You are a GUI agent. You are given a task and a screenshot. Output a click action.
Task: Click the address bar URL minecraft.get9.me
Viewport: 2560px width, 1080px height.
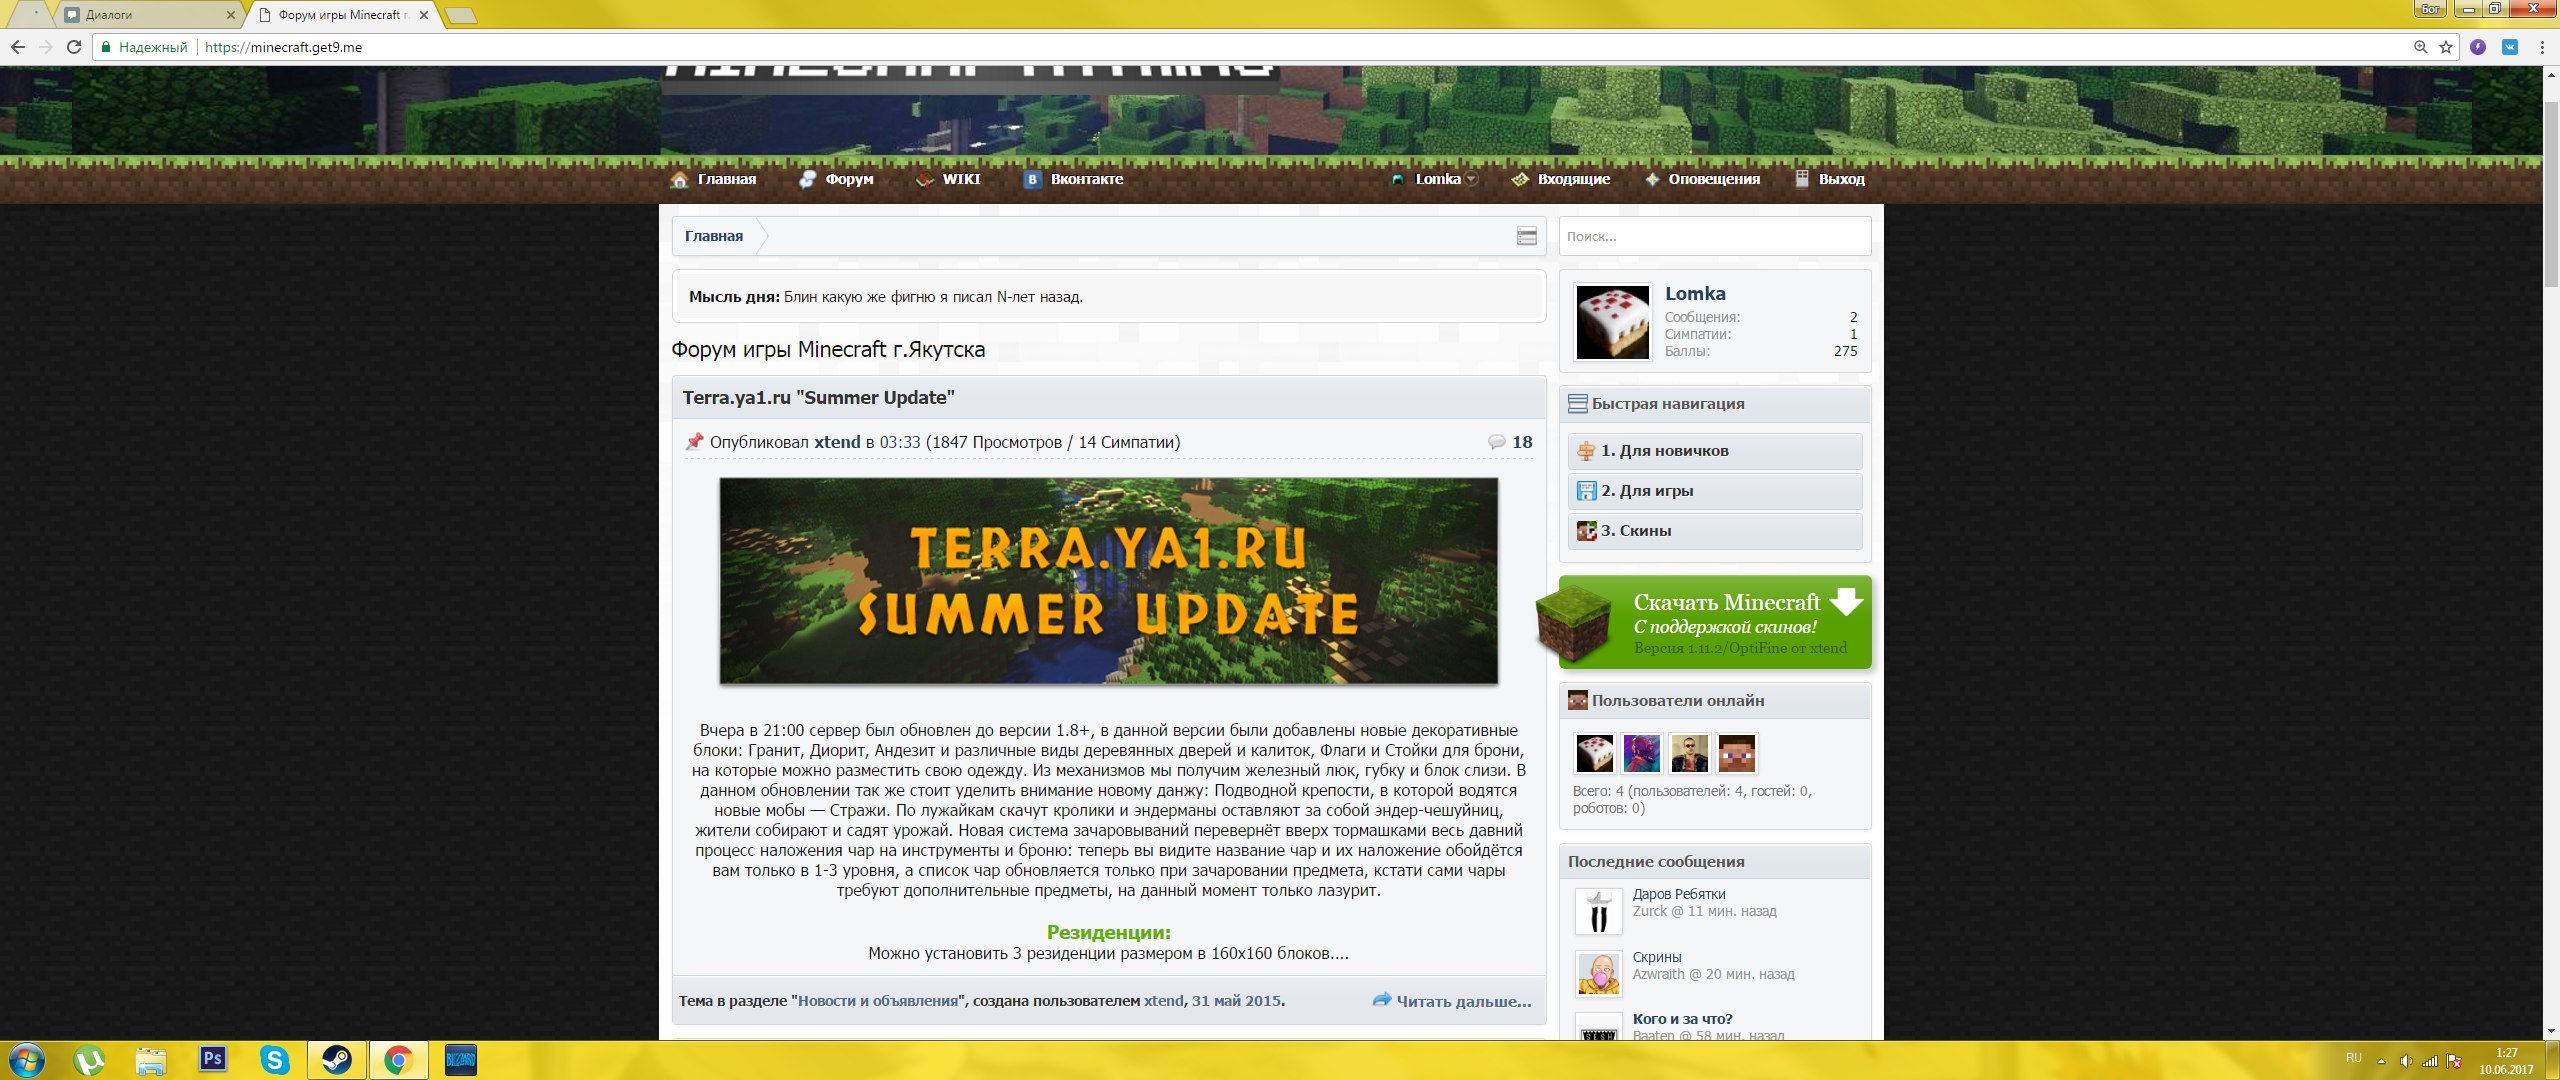coord(283,47)
